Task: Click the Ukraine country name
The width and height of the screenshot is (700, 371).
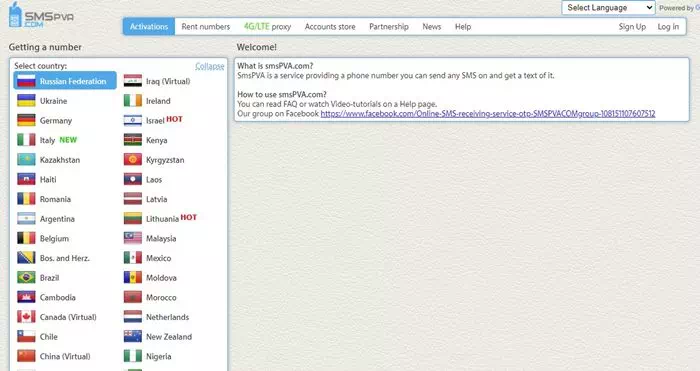Action: click(x=54, y=101)
